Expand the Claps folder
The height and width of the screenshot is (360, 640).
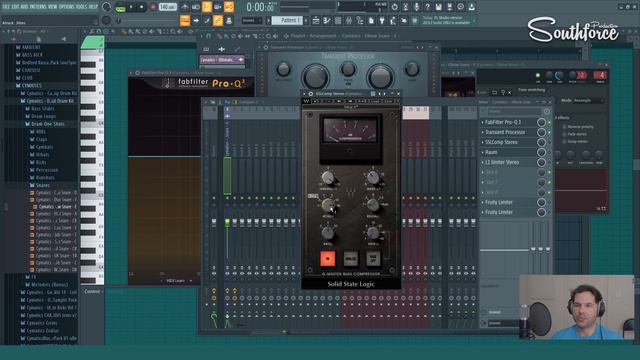(x=41, y=139)
